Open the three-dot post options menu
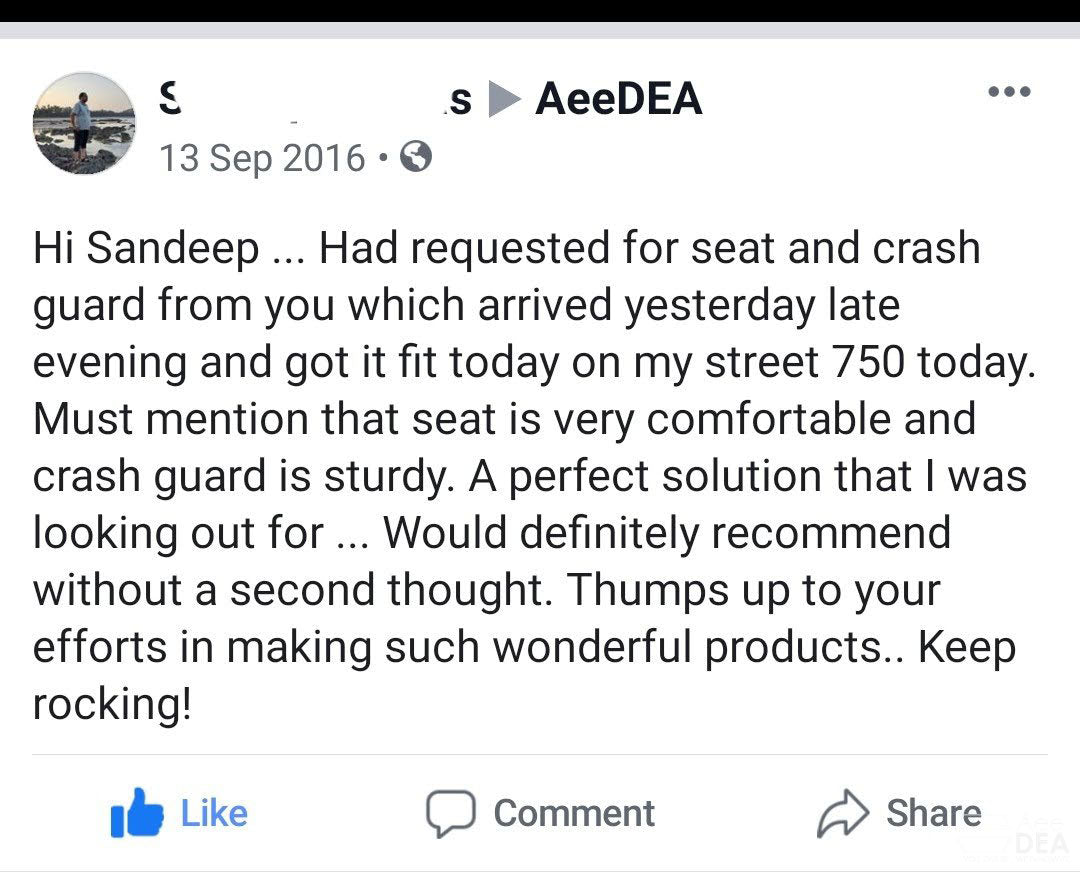This screenshot has width=1080, height=872. [1008, 92]
